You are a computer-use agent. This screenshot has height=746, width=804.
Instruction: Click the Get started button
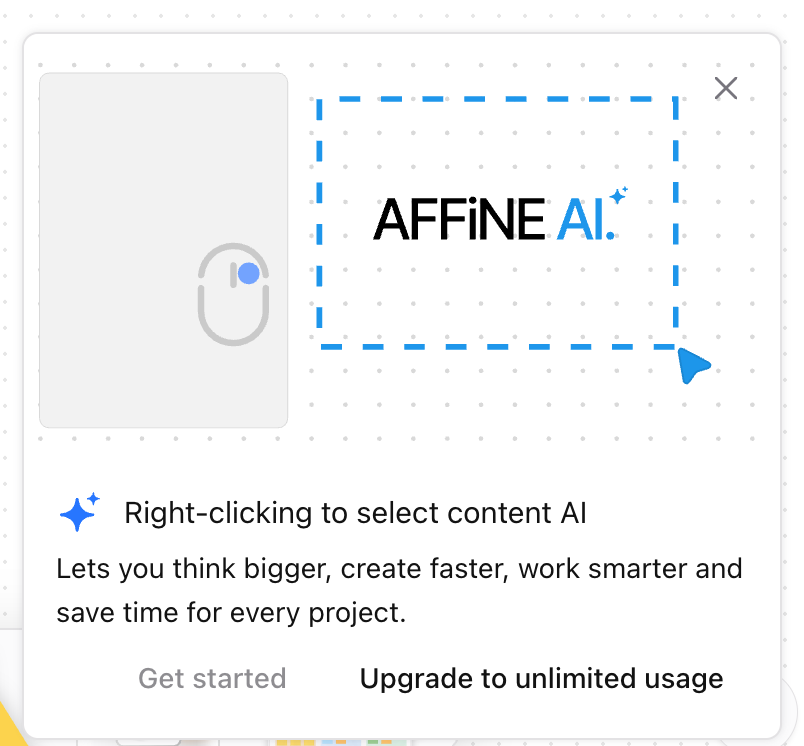[212, 679]
